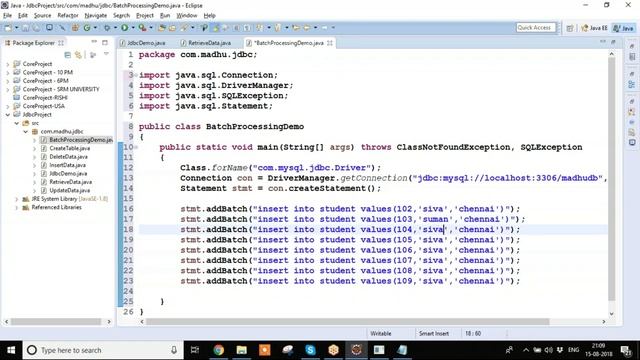Viewport: 640px width, 360px height.
Task: Click the Run Last Tool external tools icon
Action: click(x=142, y=28)
